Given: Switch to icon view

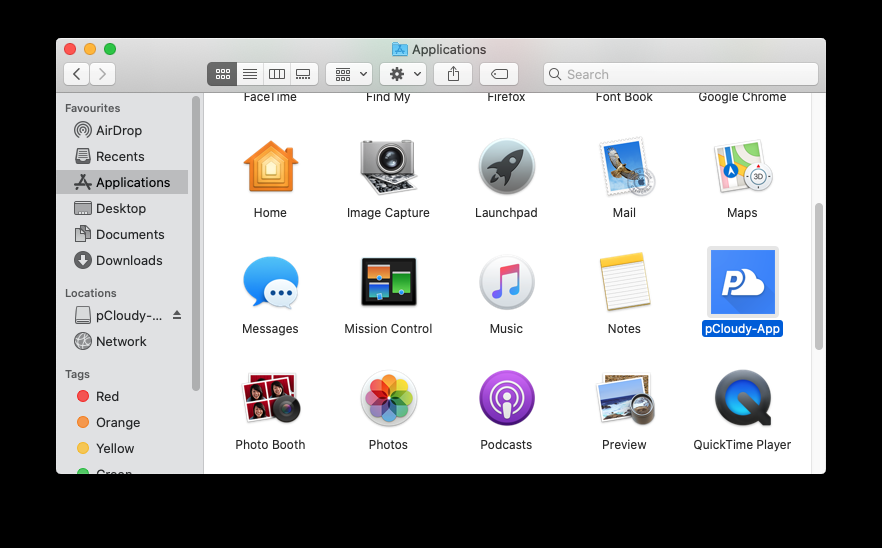Looking at the screenshot, I should (x=222, y=74).
